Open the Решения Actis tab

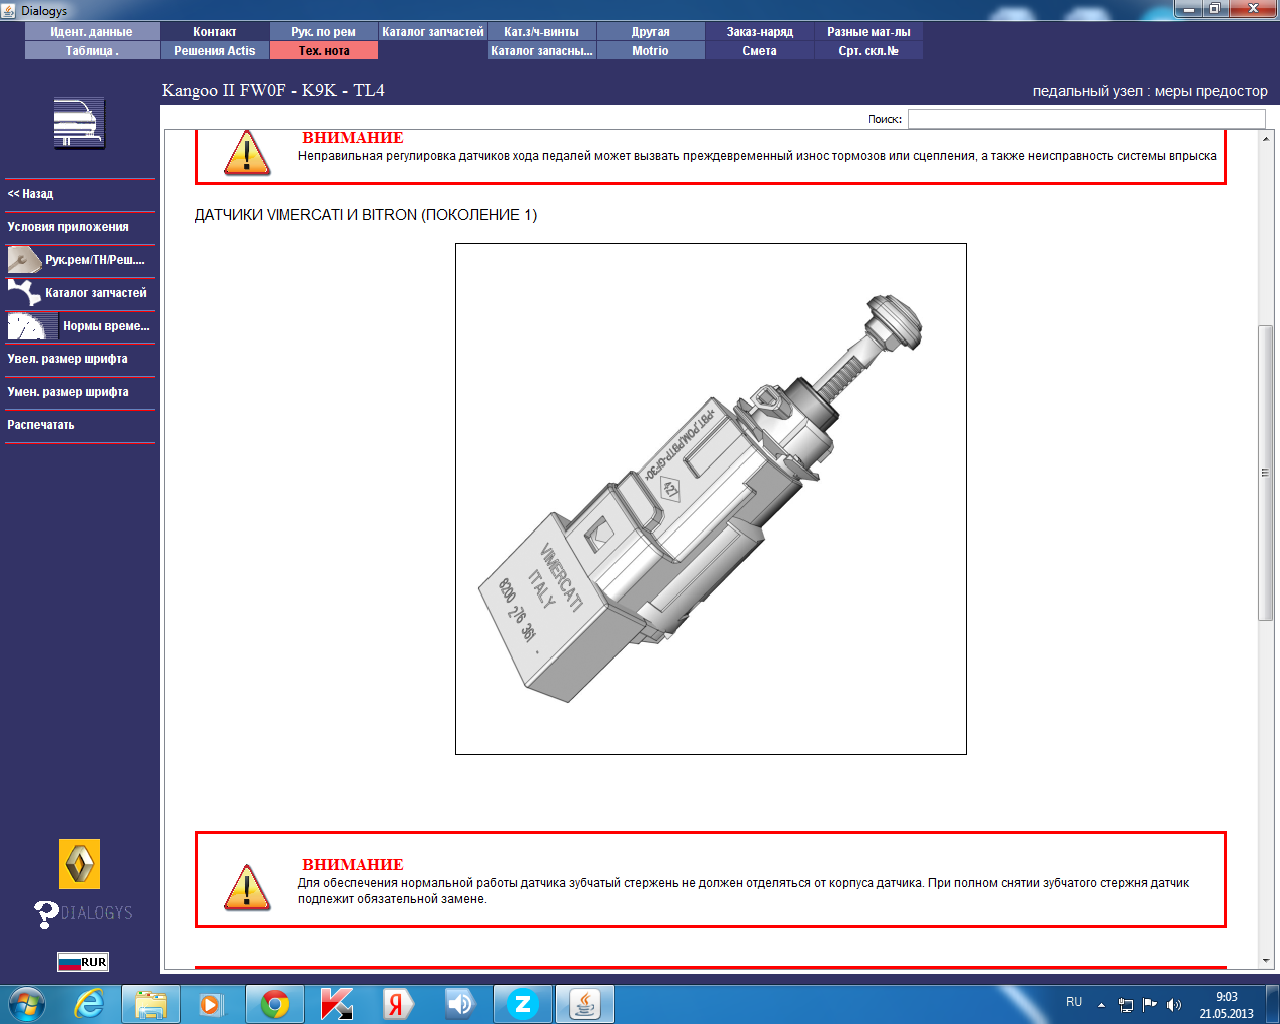coord(215,51)
